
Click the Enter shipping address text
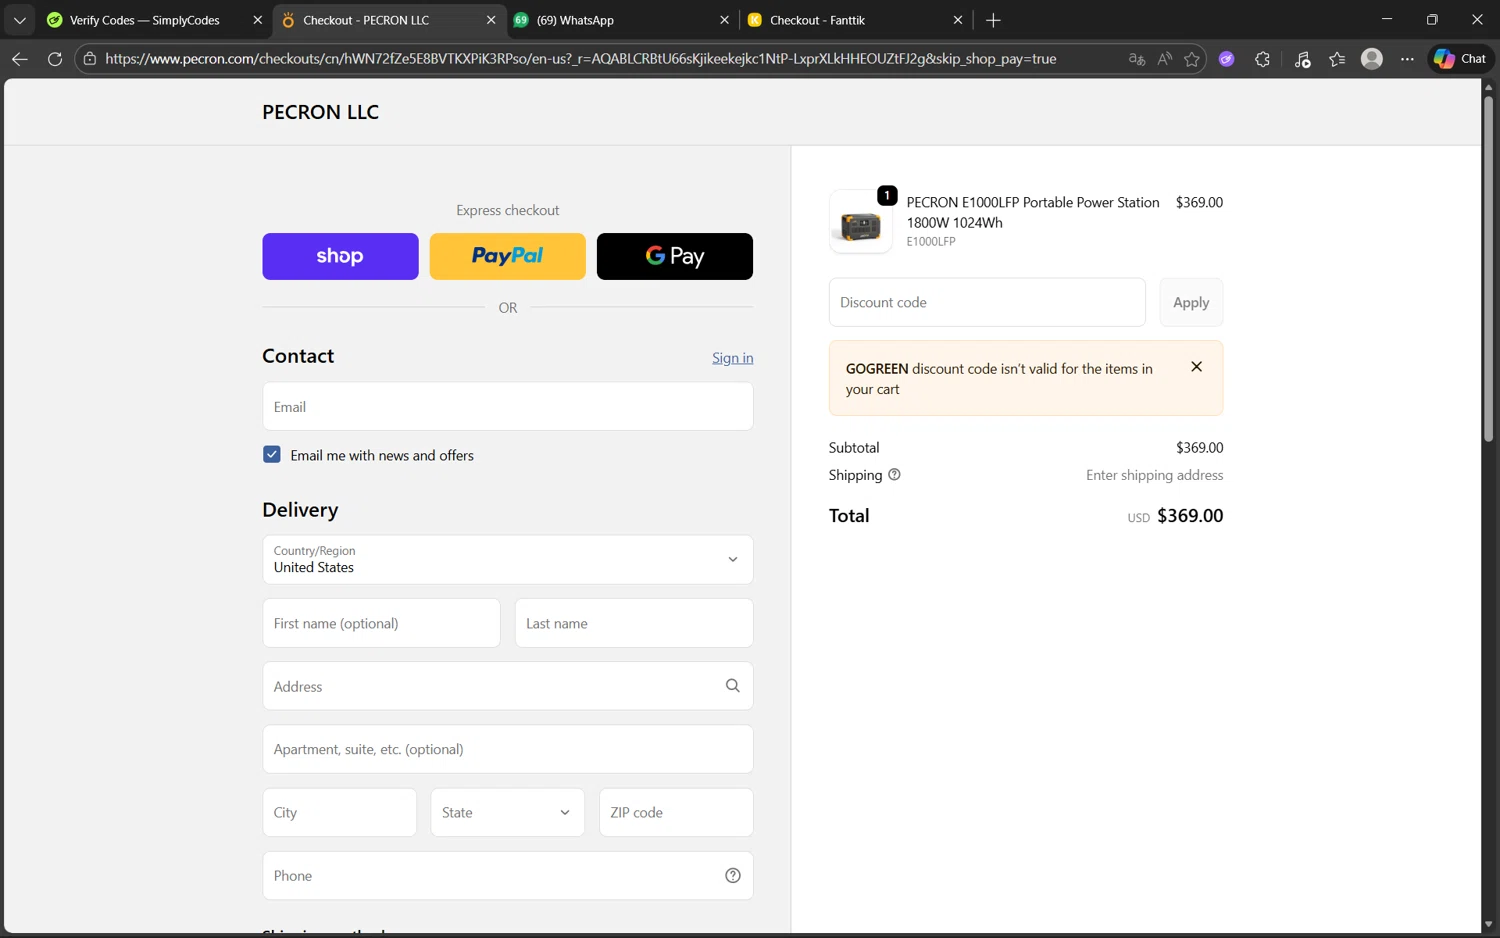click(1155, 475)
